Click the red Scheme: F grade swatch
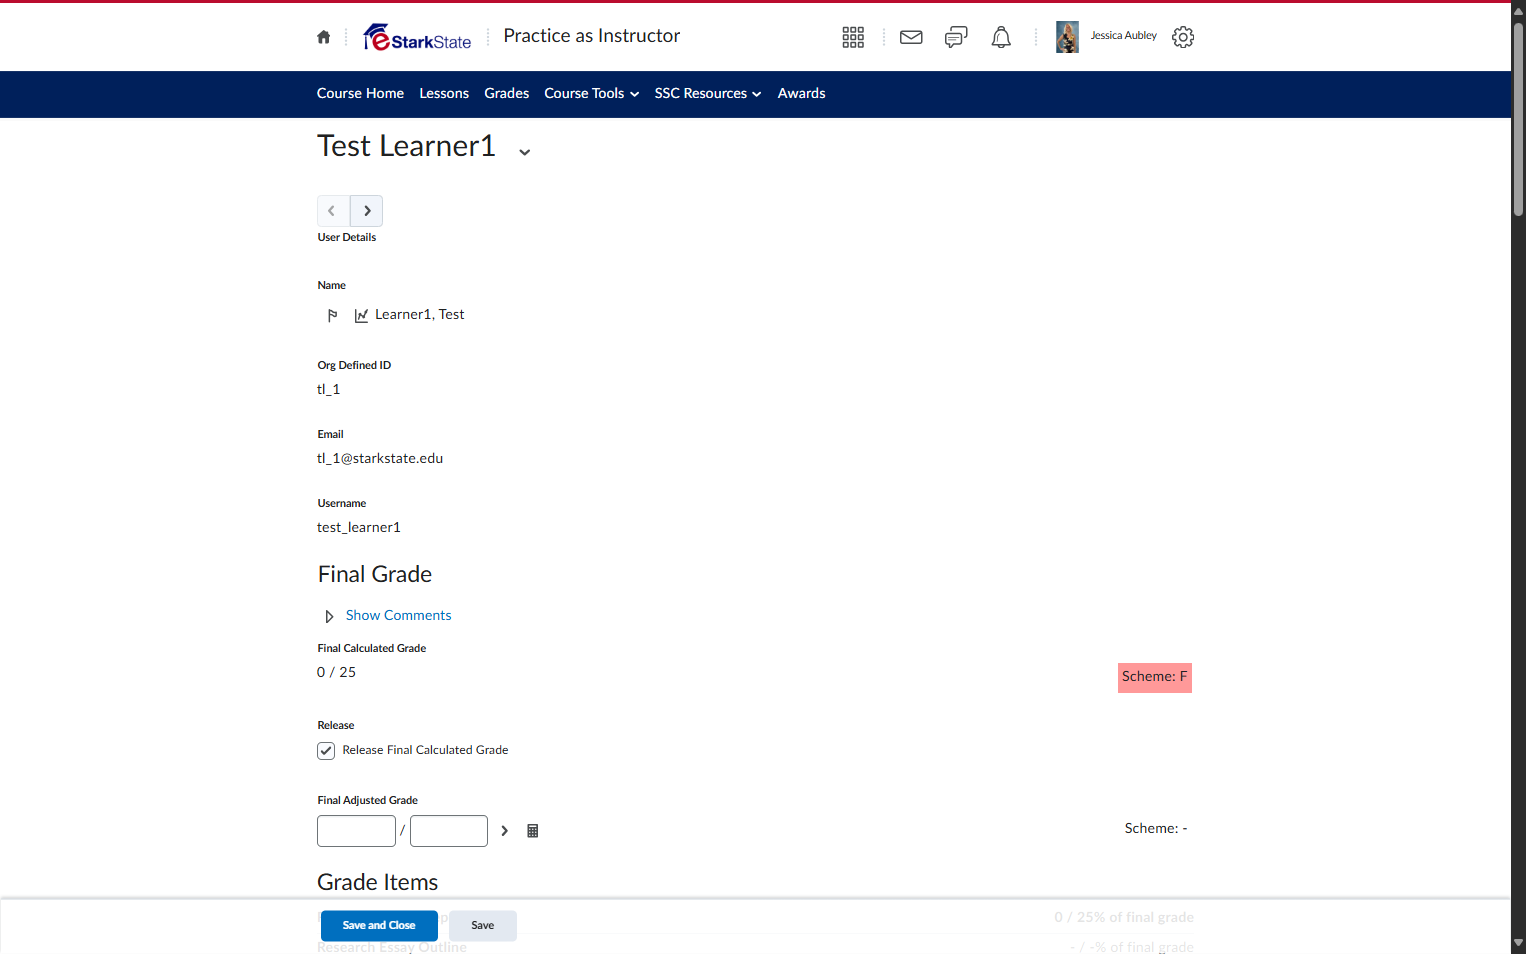1526x954 pixels. [1155, 678]
